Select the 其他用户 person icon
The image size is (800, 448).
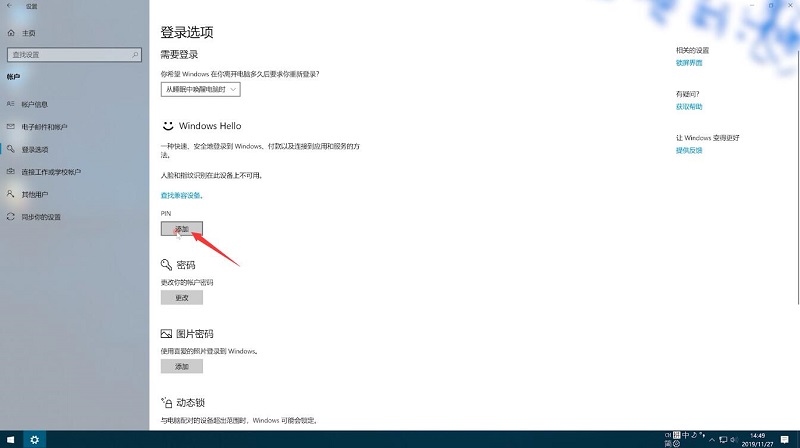click(x=11, y=194)
